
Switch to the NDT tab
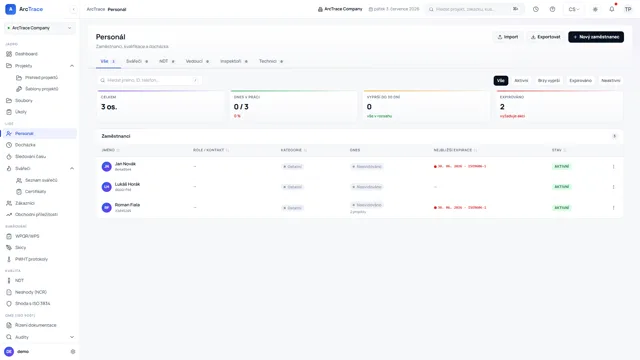167,61
